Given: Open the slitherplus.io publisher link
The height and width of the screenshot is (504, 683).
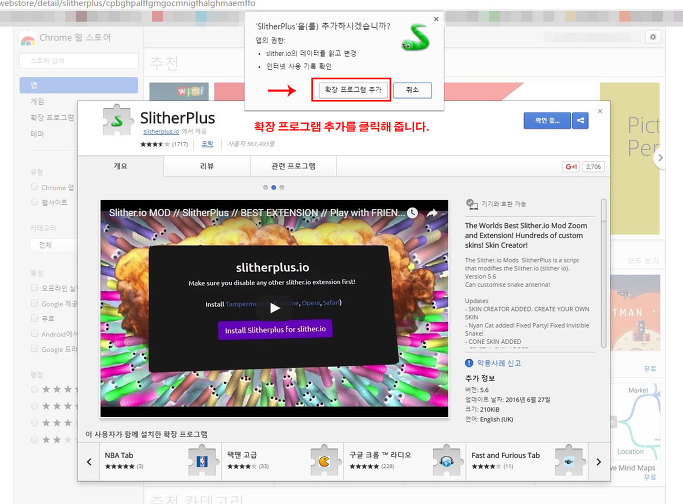Looking at the screenshot, I should [x=161, y=132].
